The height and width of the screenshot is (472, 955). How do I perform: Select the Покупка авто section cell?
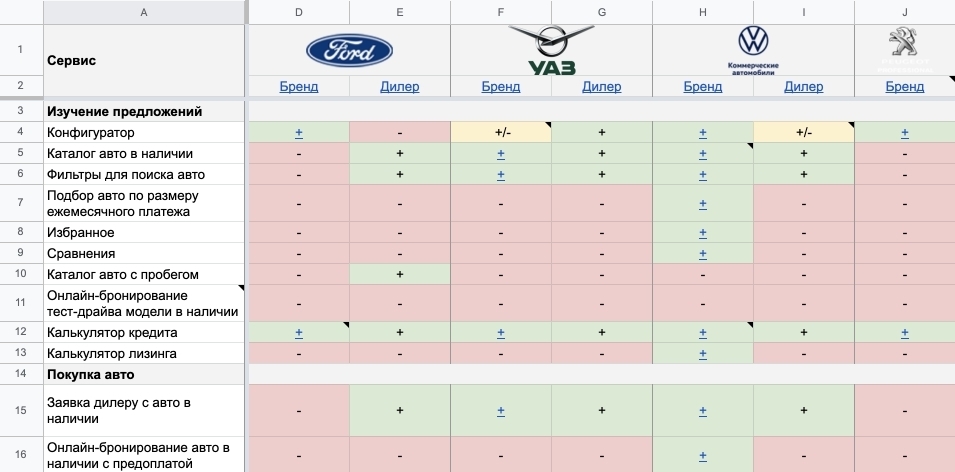tap(144, 374)
